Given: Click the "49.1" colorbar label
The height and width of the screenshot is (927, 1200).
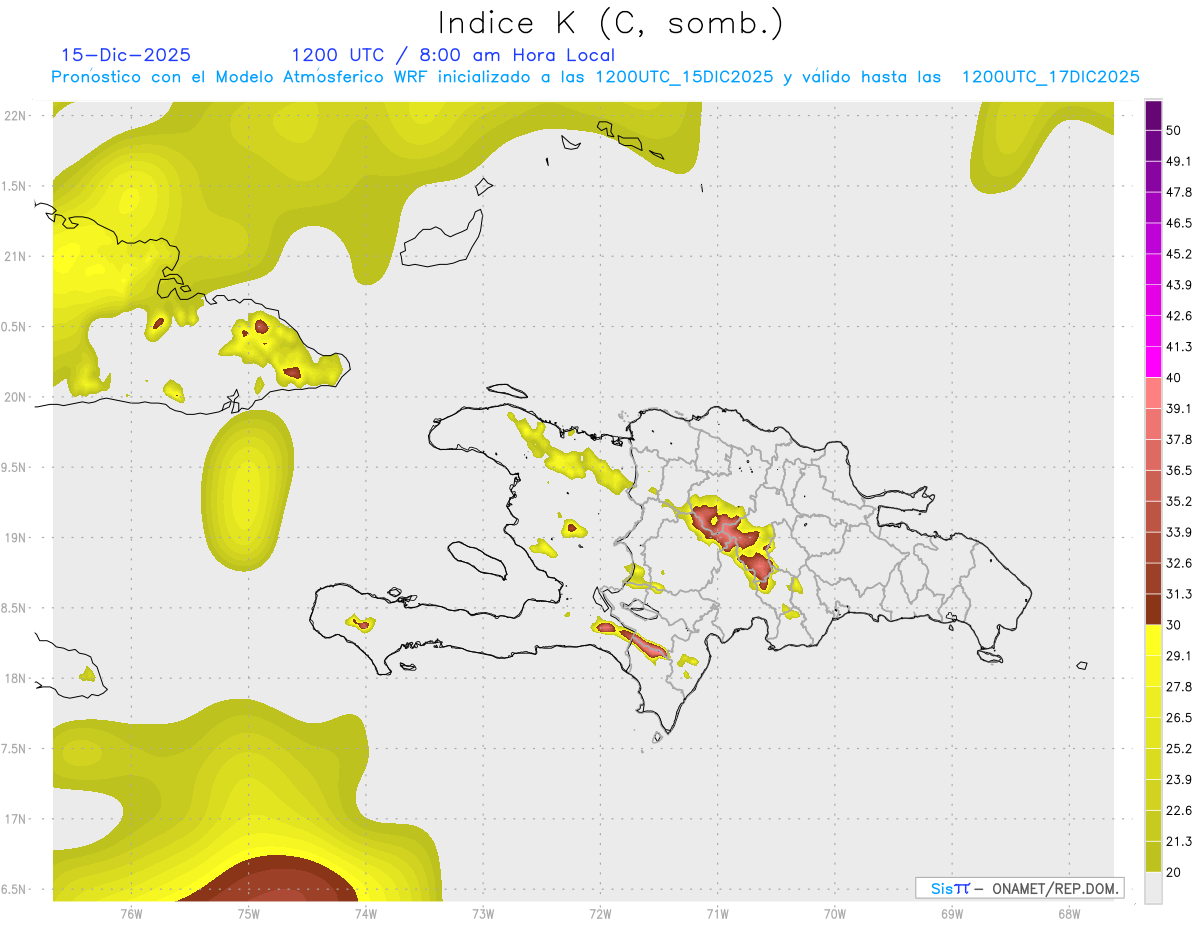Looking at the screenshot, I should 1179,161.
